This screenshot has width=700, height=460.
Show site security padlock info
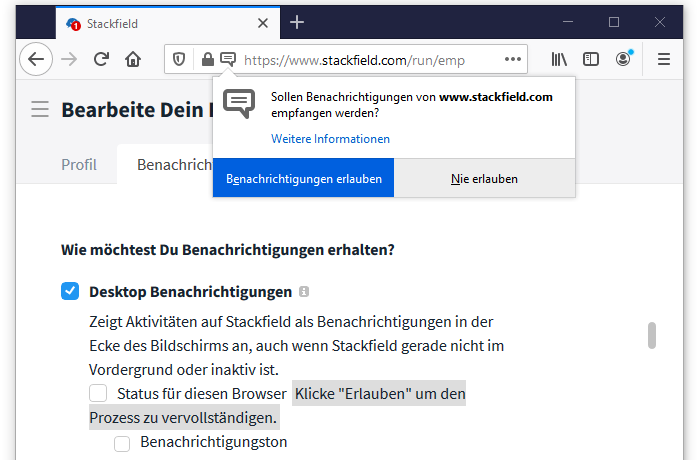[208, 59]
